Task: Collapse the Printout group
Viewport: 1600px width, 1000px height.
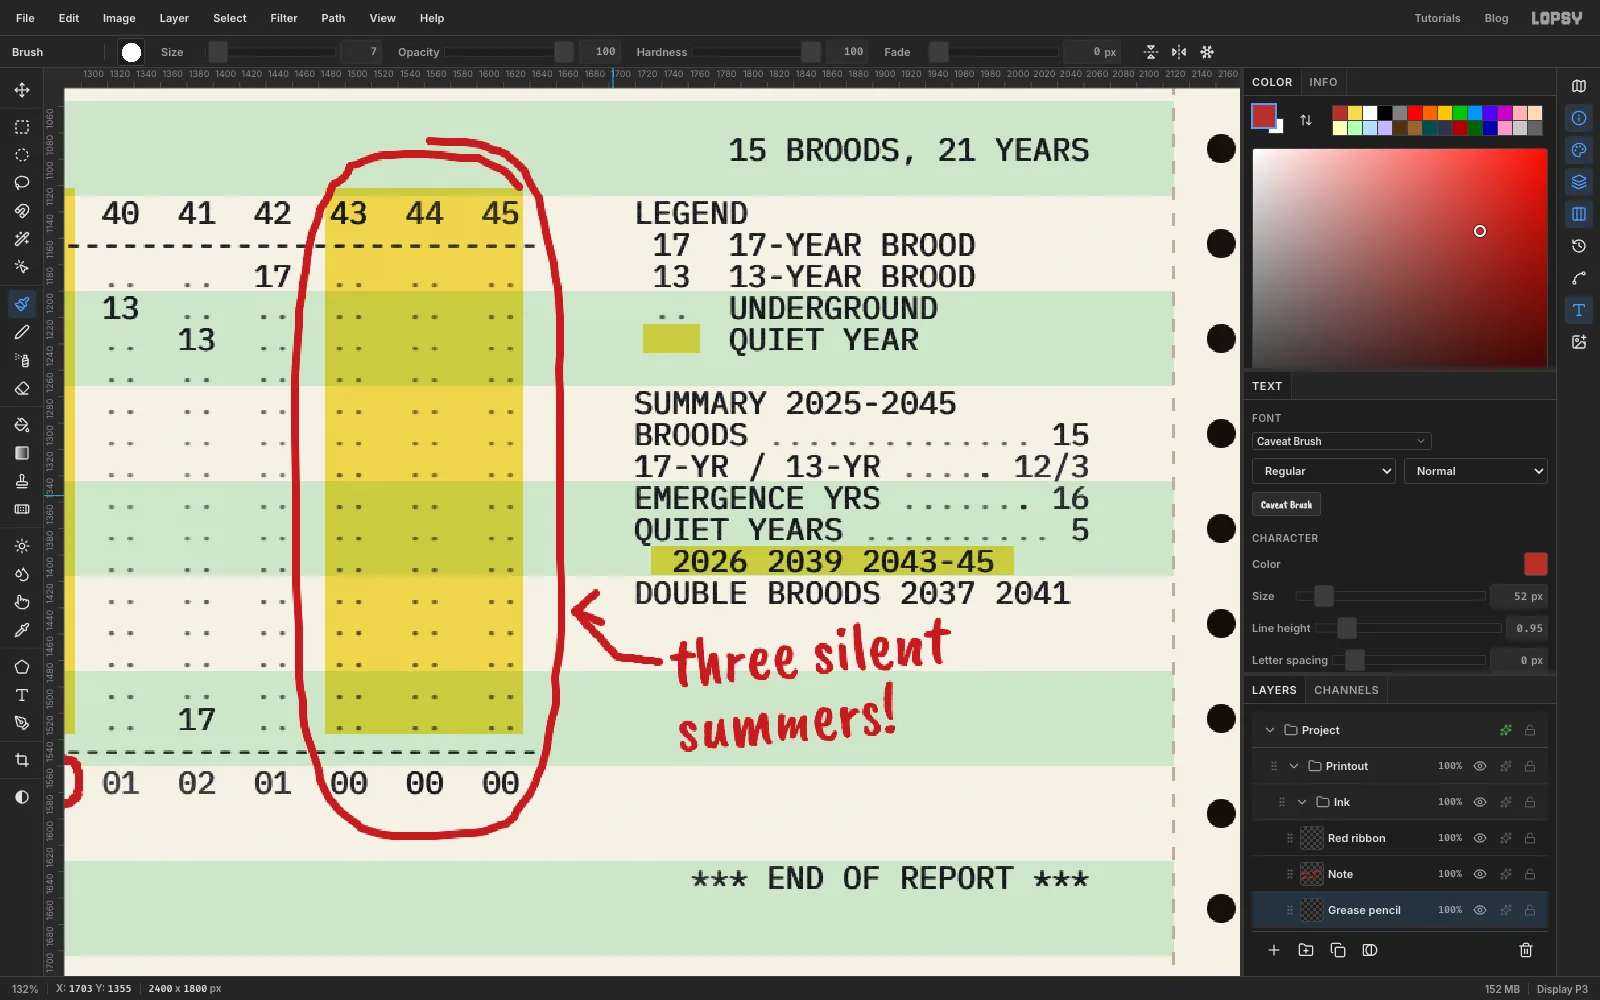Action: (1294, 766)
